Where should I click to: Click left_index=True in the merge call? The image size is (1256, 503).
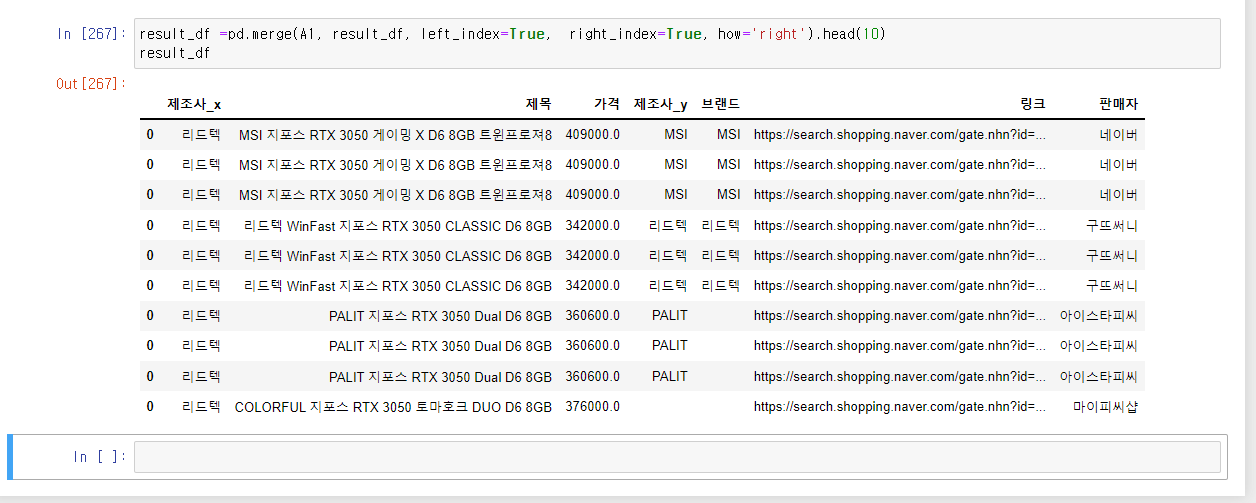(483, 34)
